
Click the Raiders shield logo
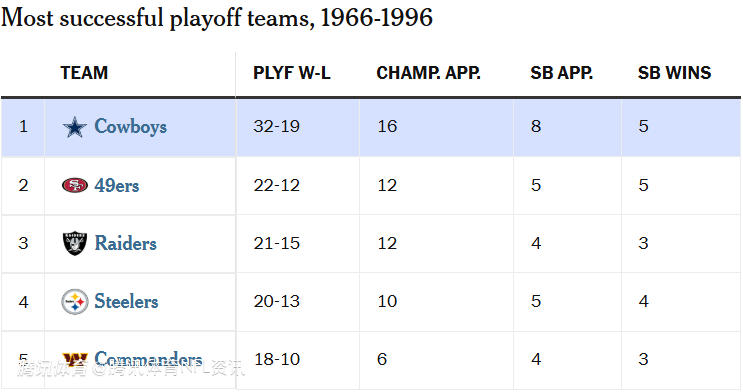75,244
